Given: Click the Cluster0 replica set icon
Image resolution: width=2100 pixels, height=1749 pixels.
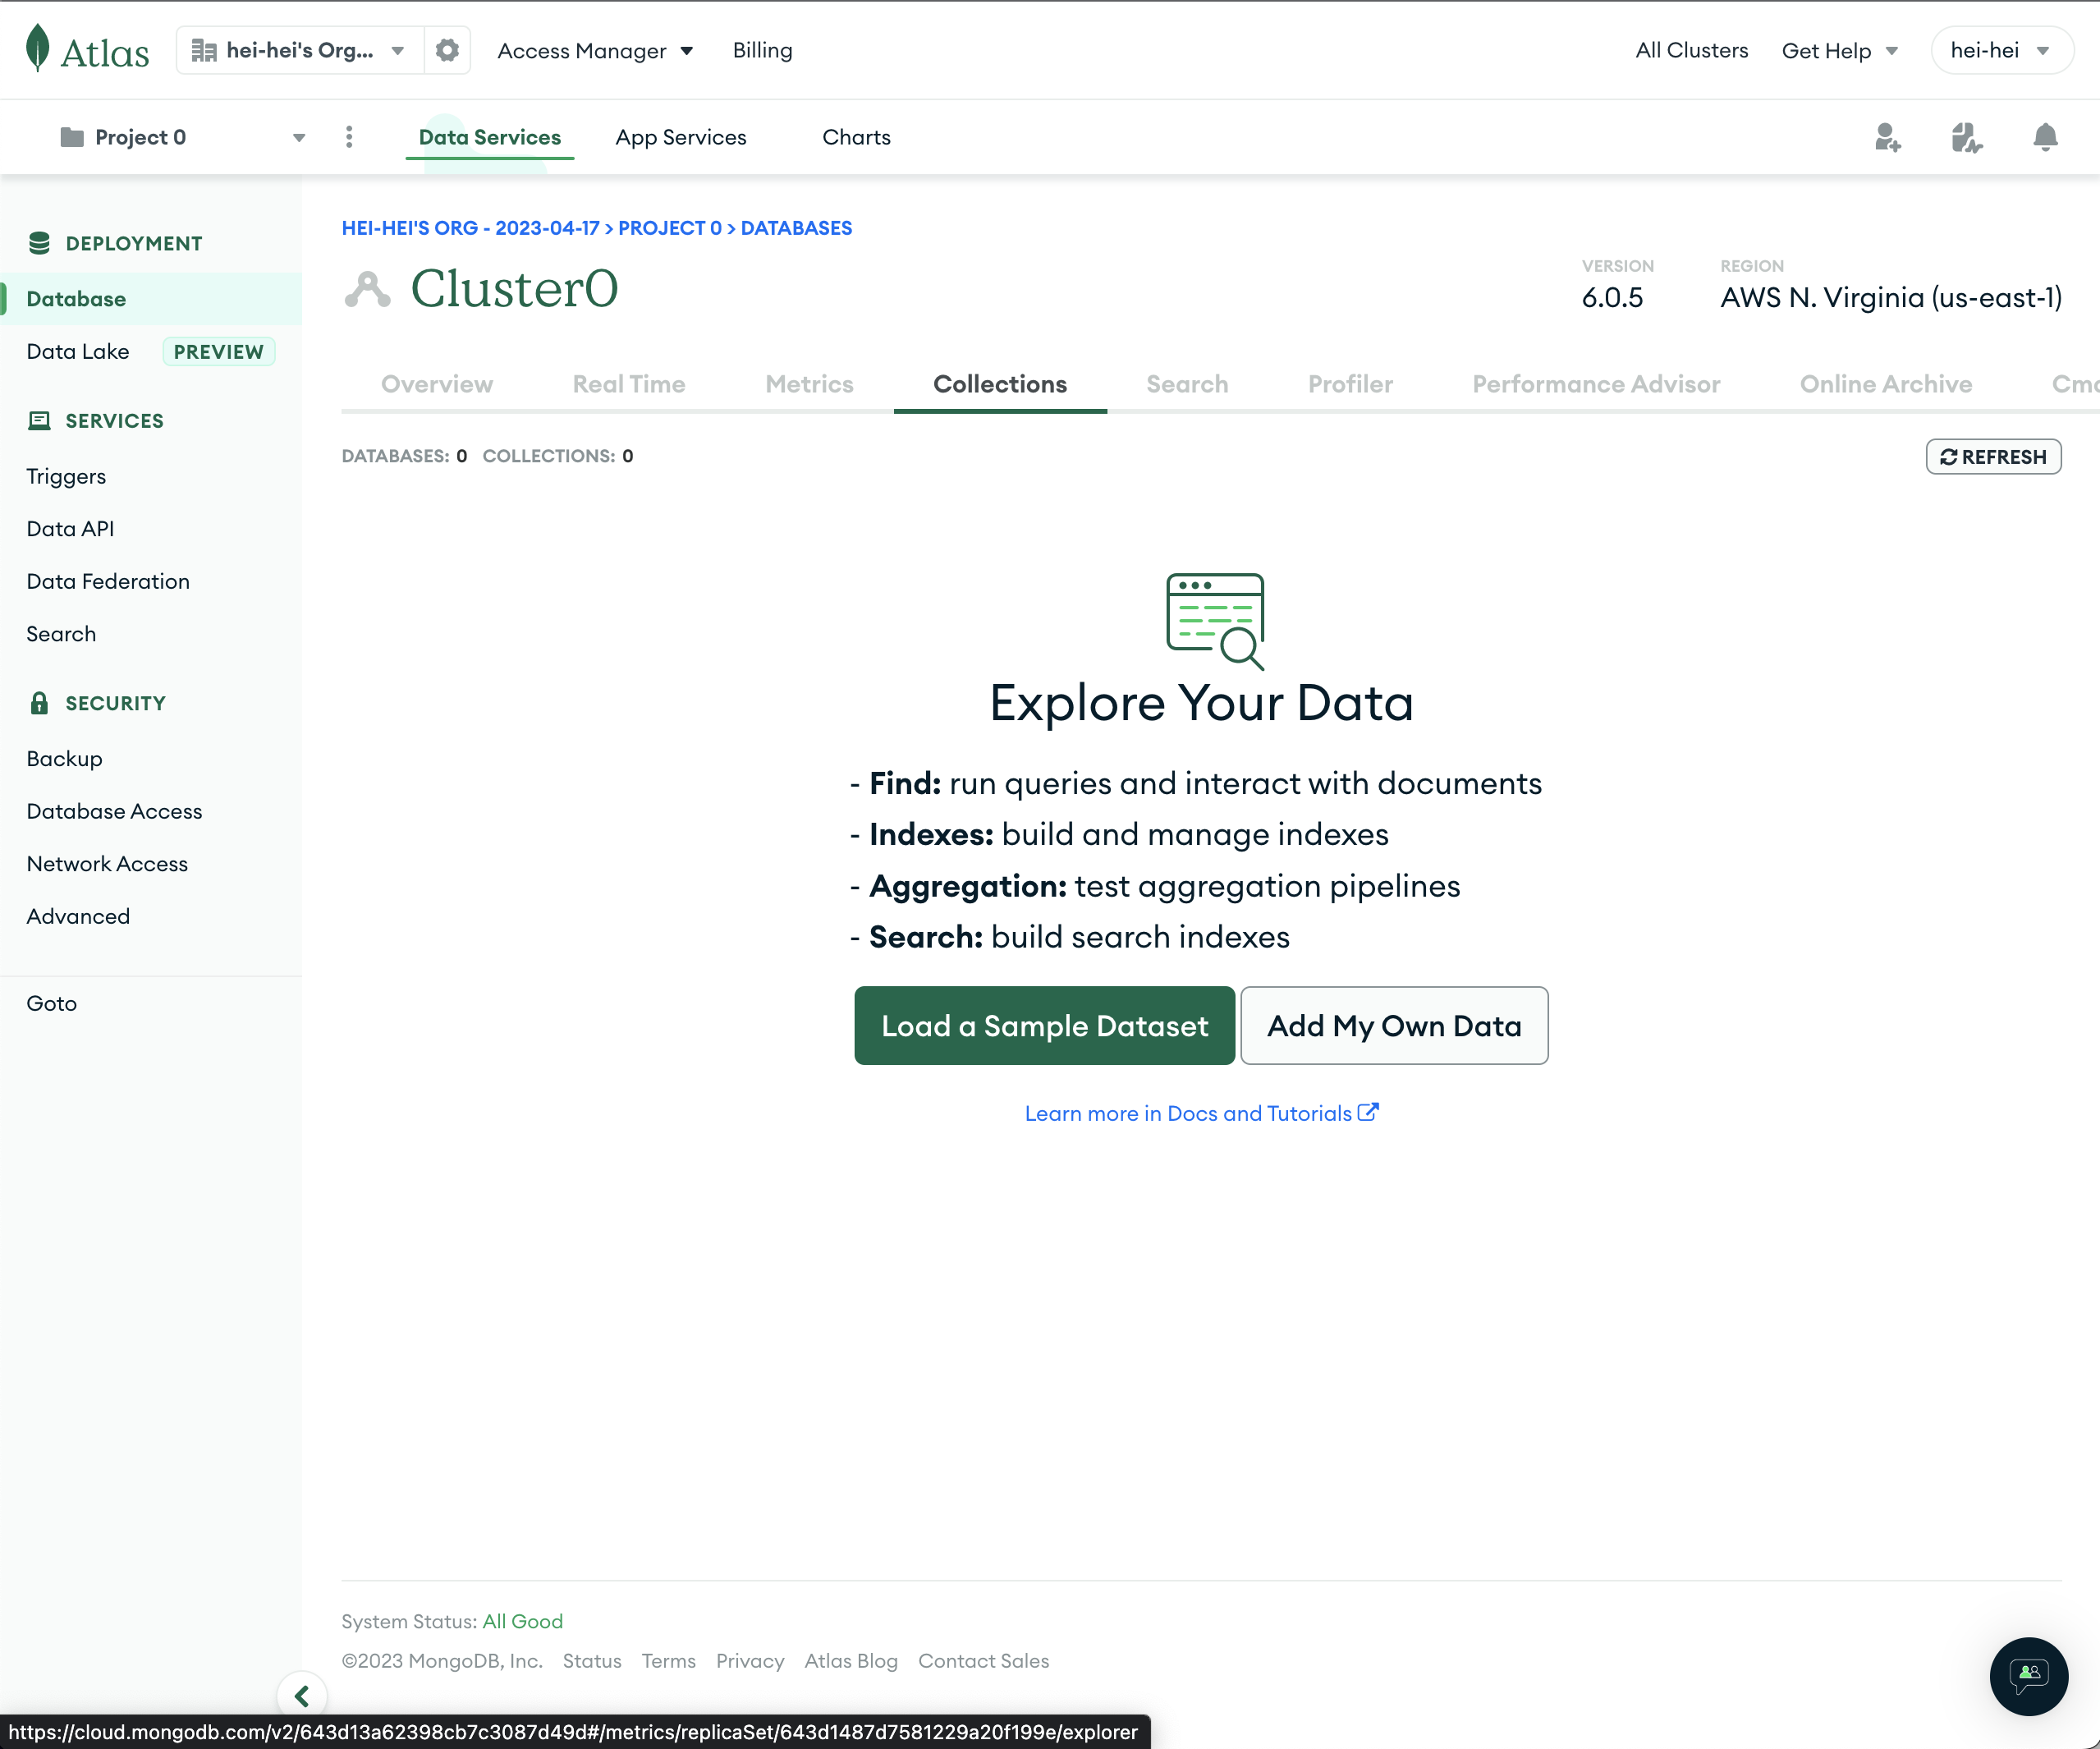Looking at the screenshot, I should [367, 289].
